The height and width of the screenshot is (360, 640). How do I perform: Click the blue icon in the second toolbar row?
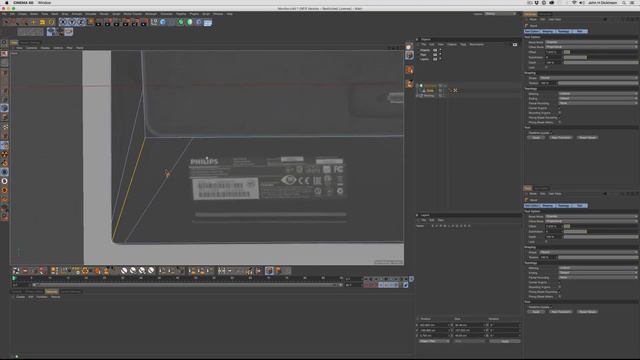[x=51, y=31]
